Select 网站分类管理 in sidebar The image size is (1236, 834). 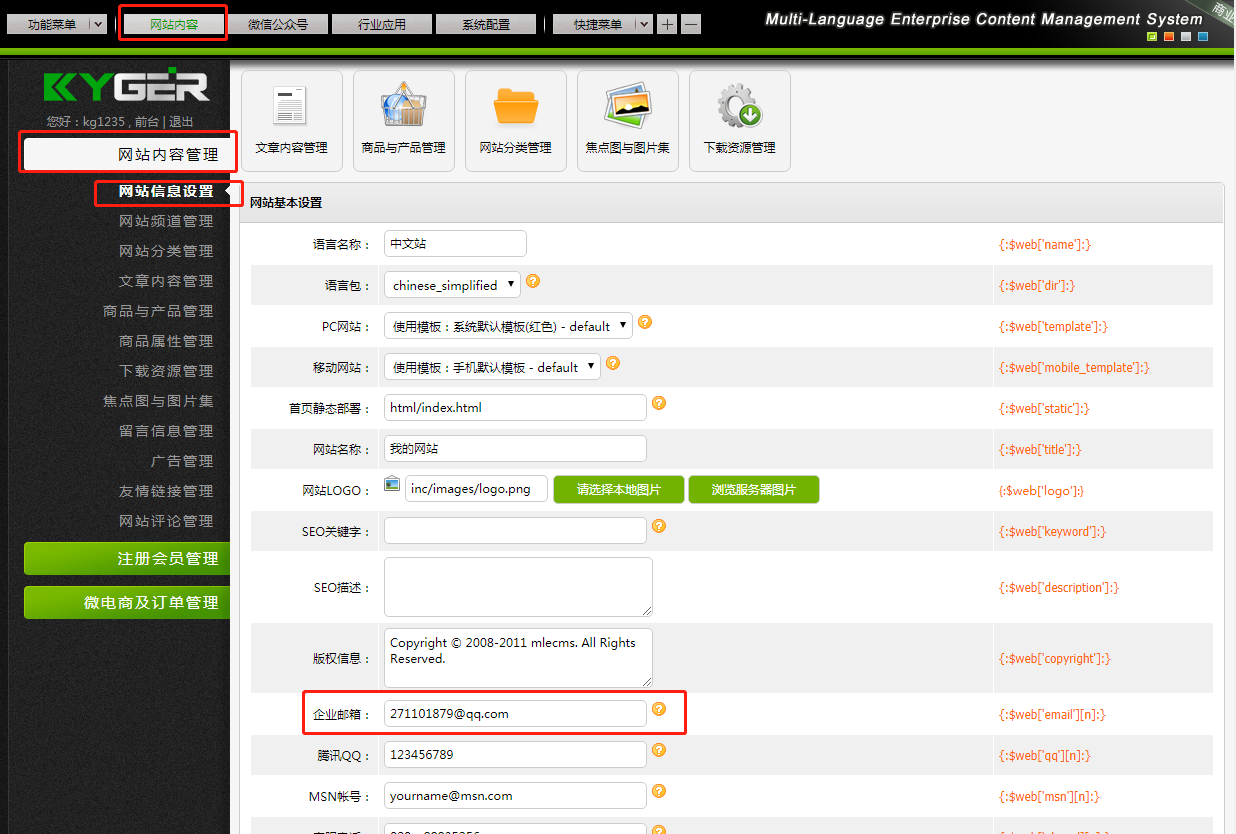166,251
